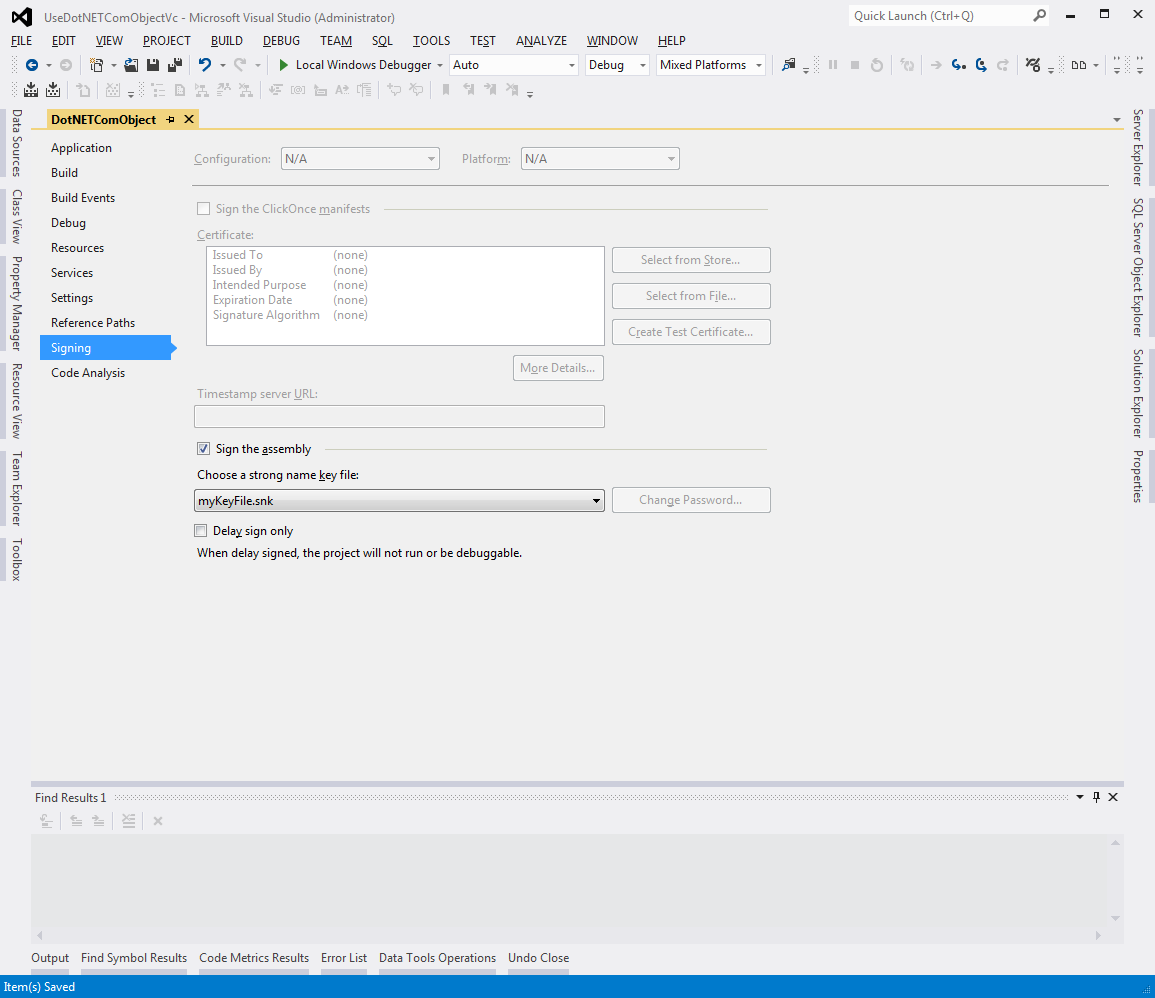The image size is (1155, 998).
Task: Undo the last action
Action: (x=205, y=65)
